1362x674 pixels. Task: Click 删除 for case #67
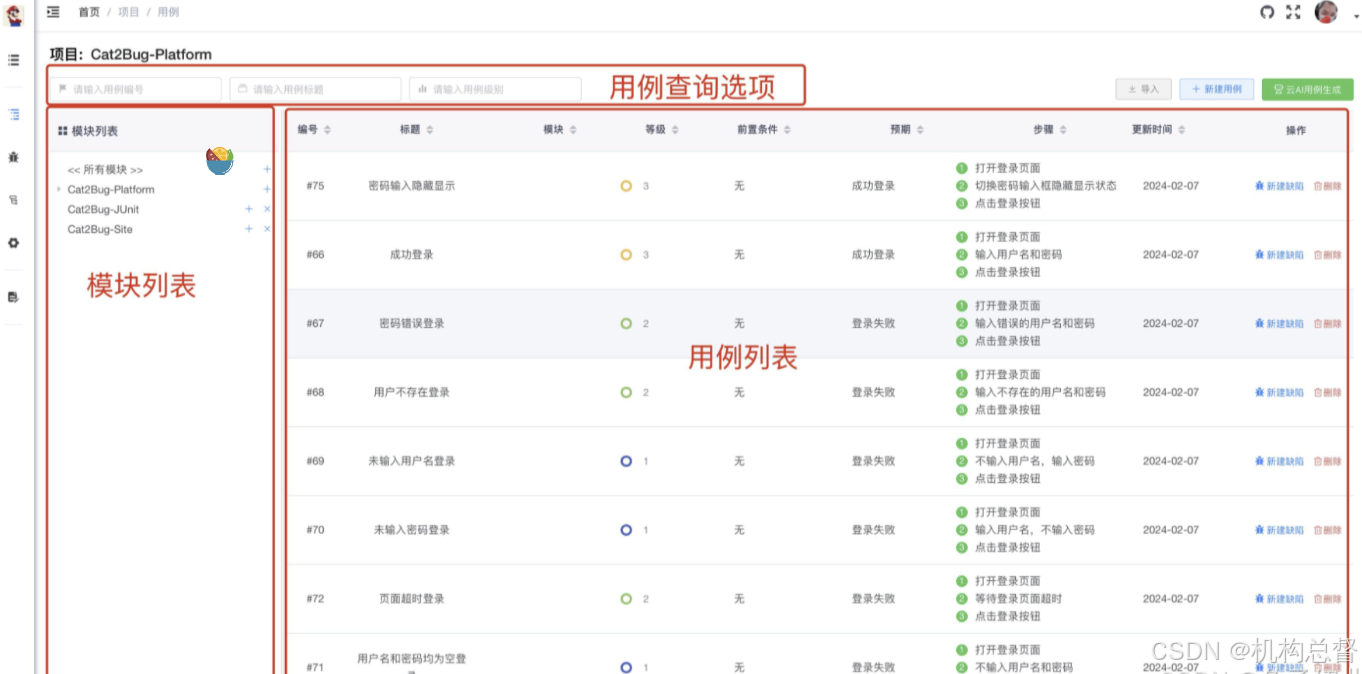pyautogui.click(x=1328, y=324)
